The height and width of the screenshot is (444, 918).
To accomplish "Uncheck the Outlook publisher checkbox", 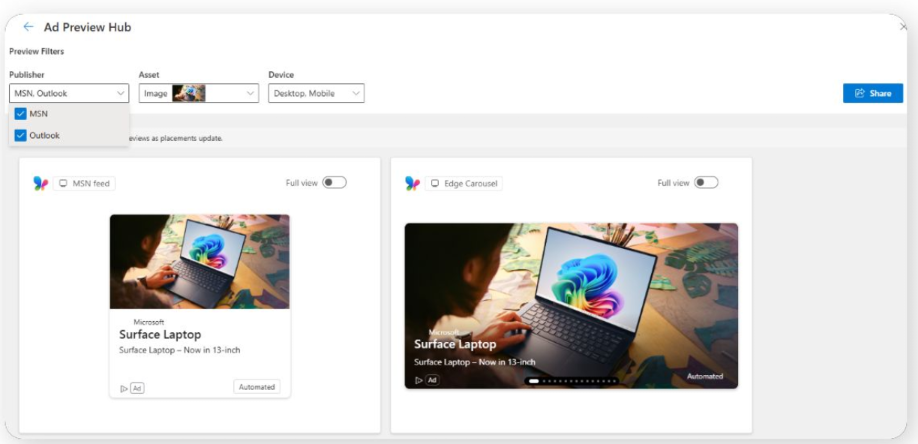I will (21, 135).
